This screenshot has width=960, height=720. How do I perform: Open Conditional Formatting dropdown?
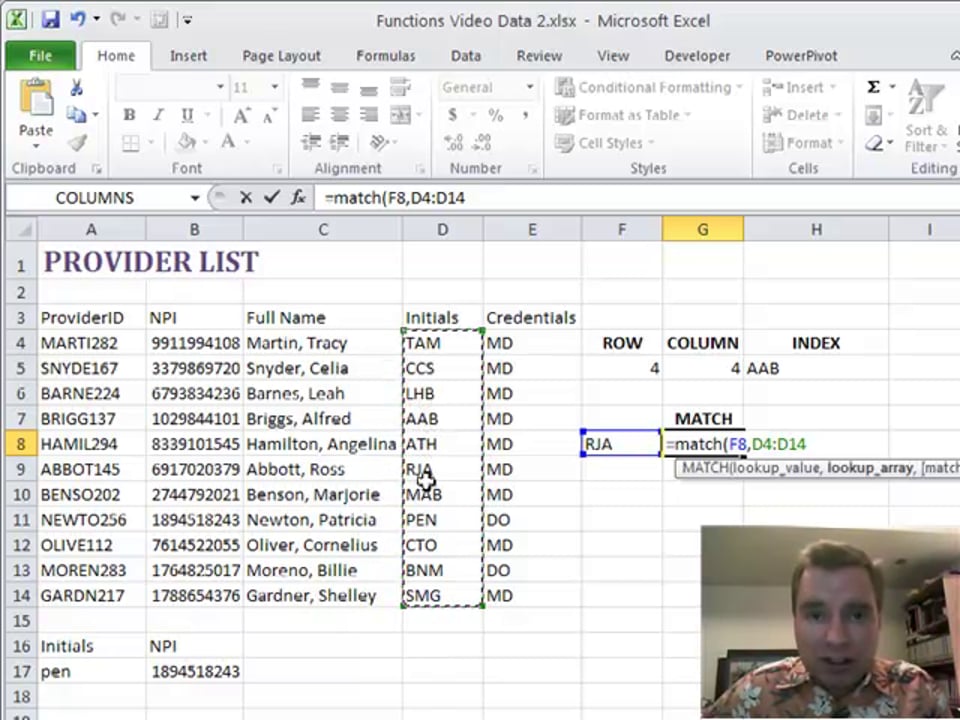click(x=649, y=87)
